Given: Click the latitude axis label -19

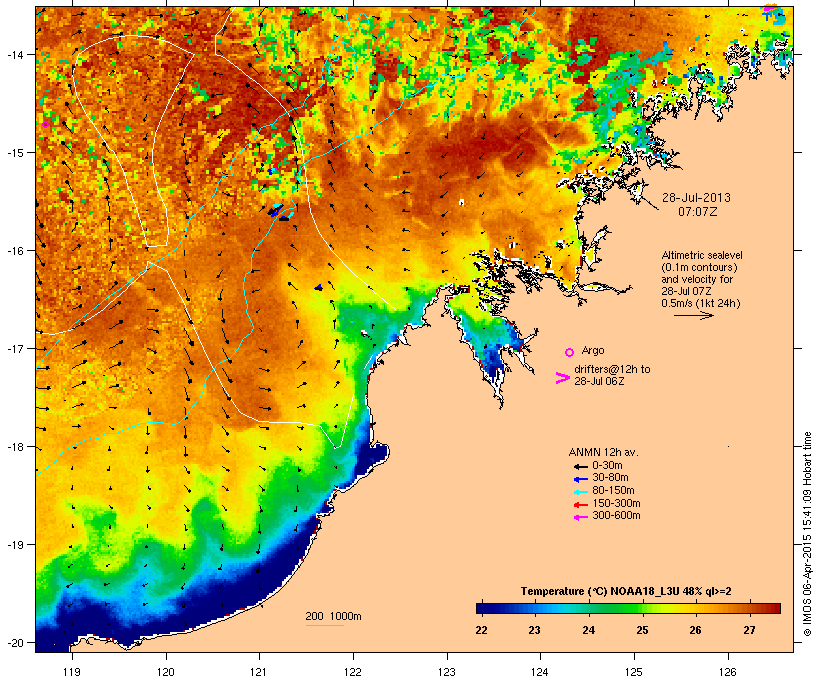Looking at the screenshot, I should pos(14,545).
